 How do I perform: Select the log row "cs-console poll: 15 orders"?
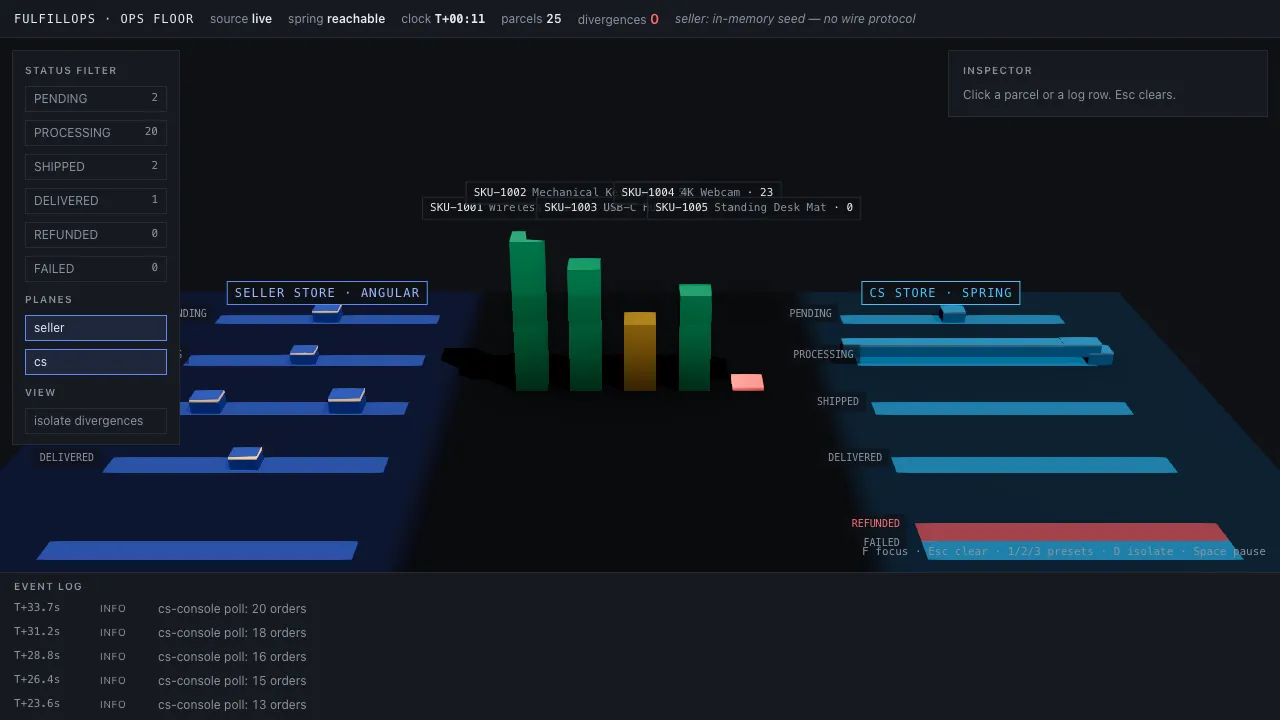(x=640, y=680)
